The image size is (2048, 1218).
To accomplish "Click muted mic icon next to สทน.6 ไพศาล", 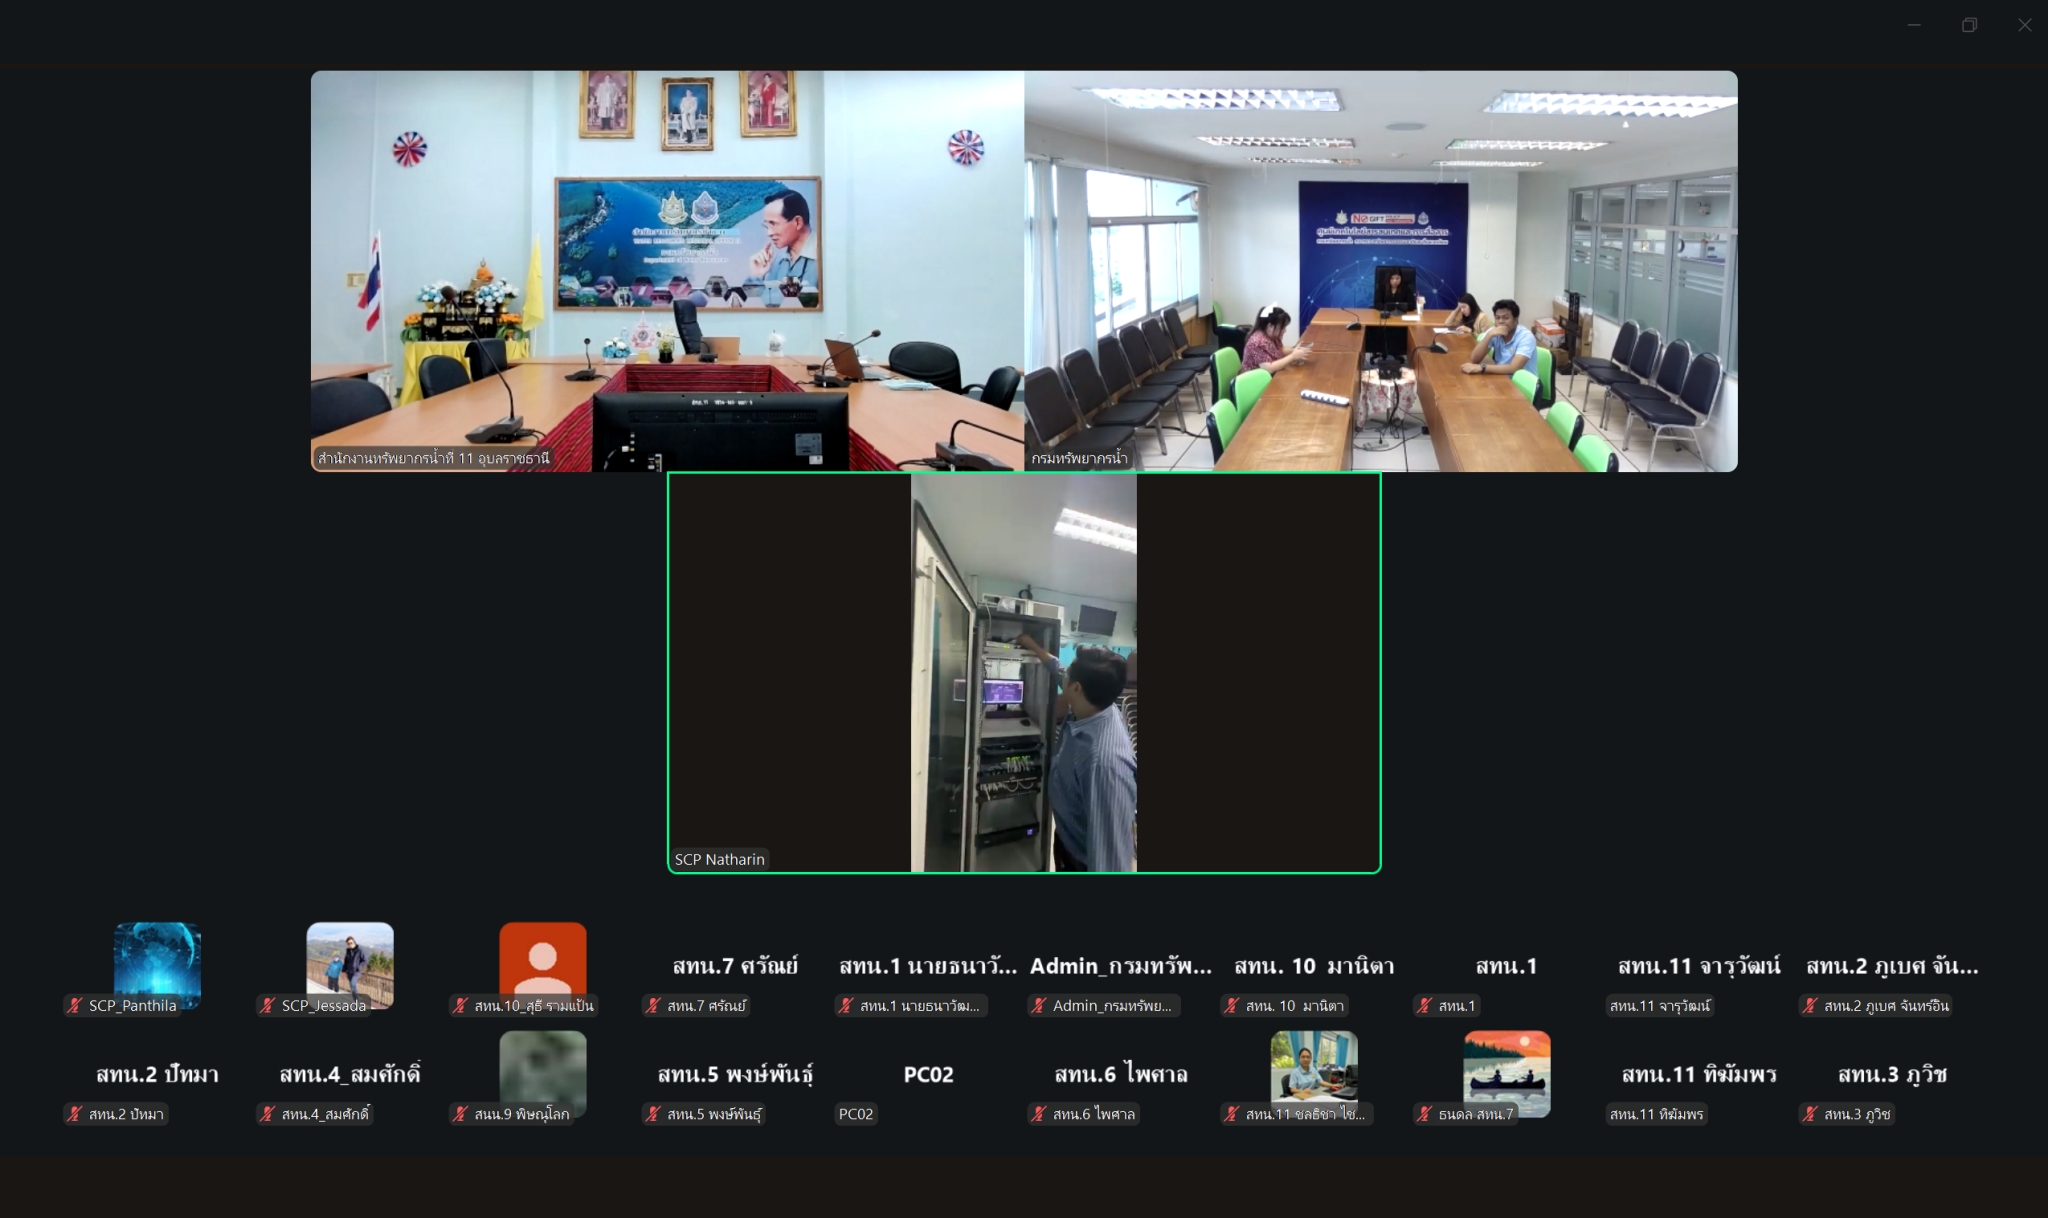I will tap(1040, 1114).
